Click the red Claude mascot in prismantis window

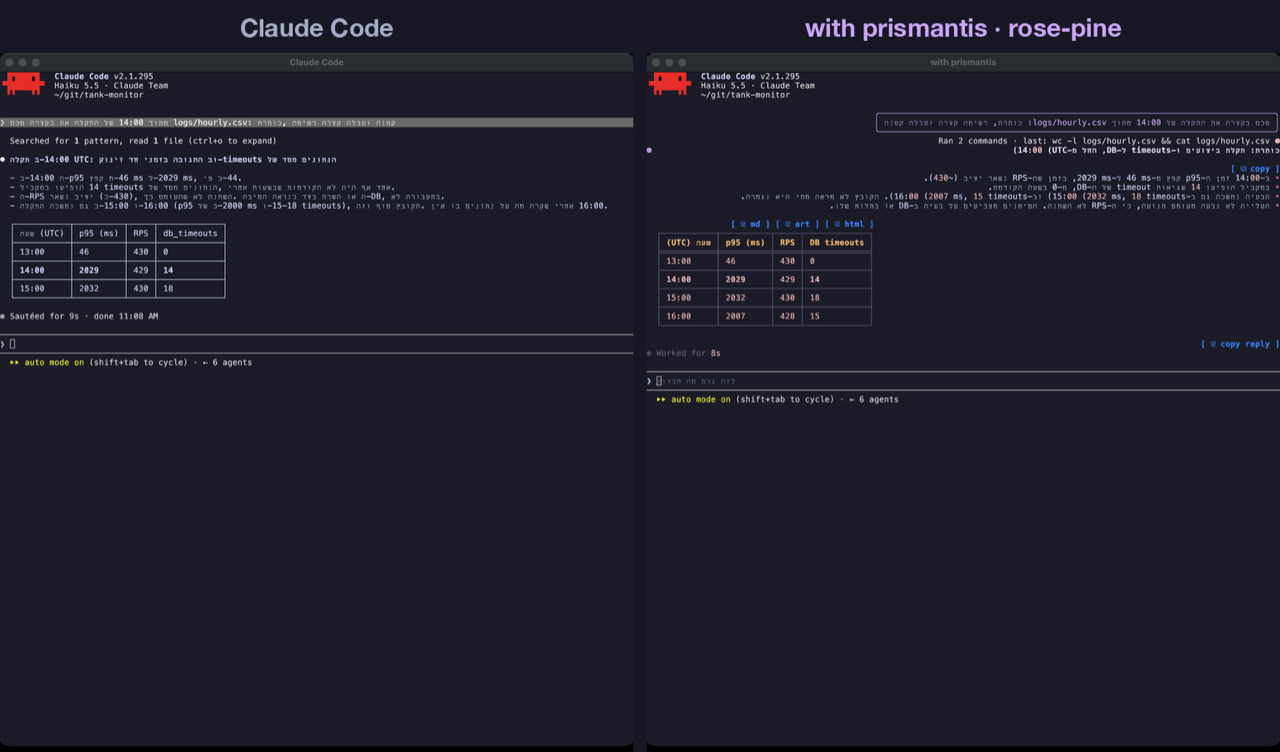point(670,84)
